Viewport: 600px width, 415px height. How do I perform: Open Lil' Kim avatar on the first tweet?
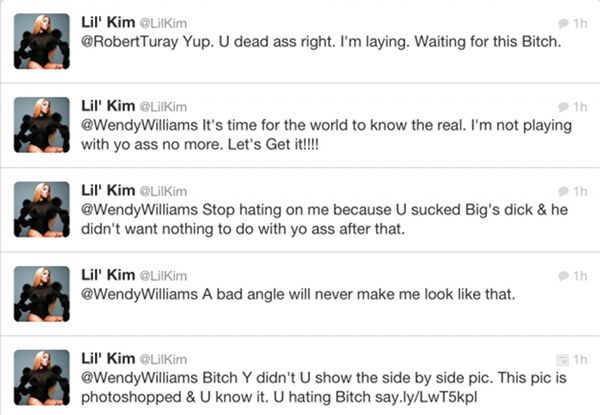tap(42, 41)
